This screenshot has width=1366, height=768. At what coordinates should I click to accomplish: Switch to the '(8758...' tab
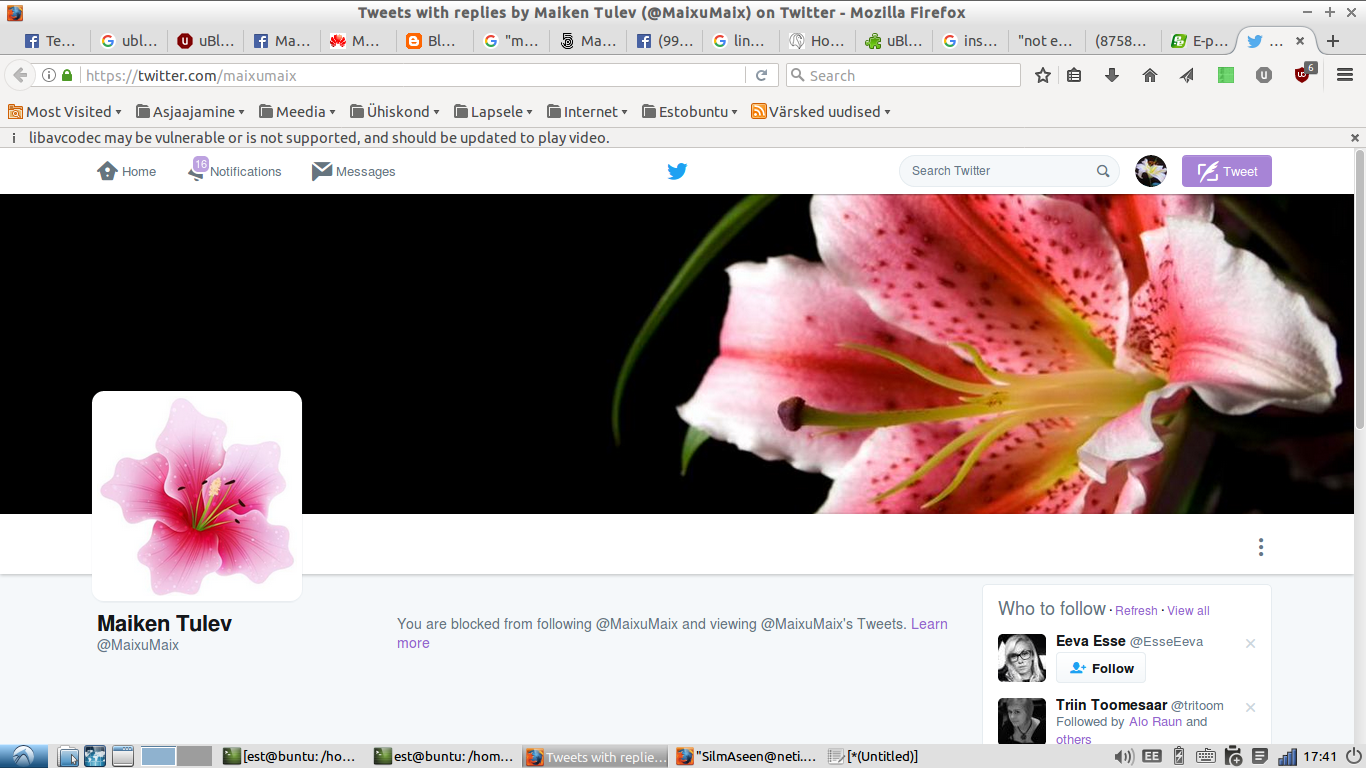coord(1122,41)
